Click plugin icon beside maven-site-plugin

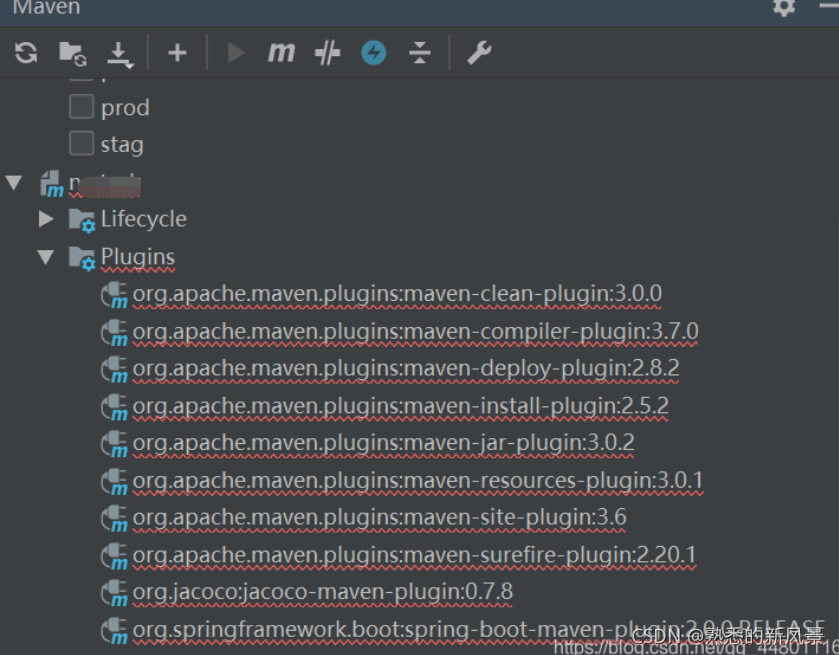pyautogui.click(x=115, y=519)
